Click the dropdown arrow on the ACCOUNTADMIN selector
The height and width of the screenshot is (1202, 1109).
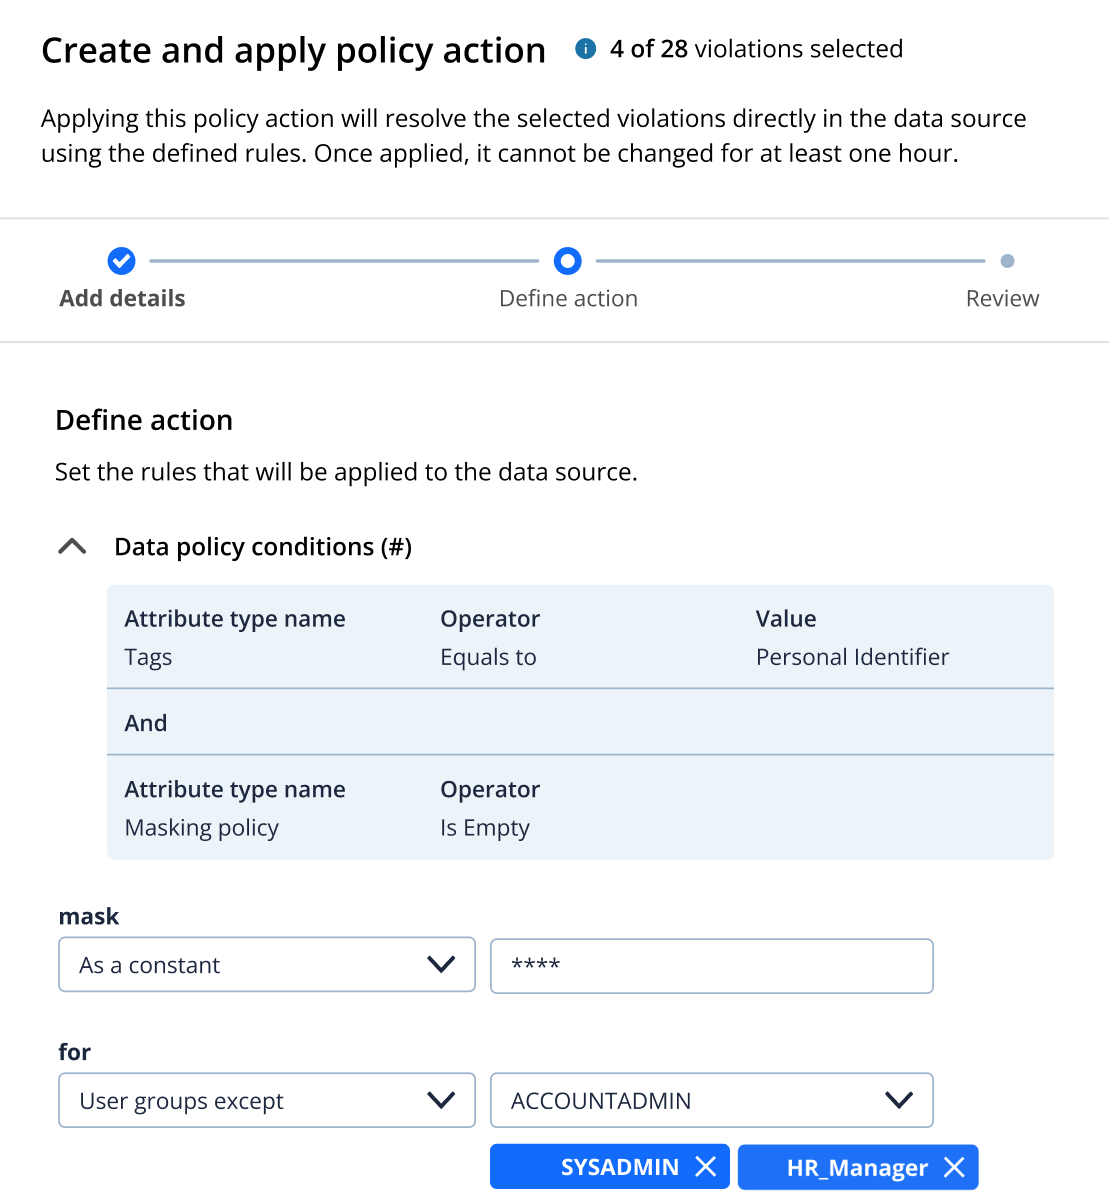click(897, 1100)
